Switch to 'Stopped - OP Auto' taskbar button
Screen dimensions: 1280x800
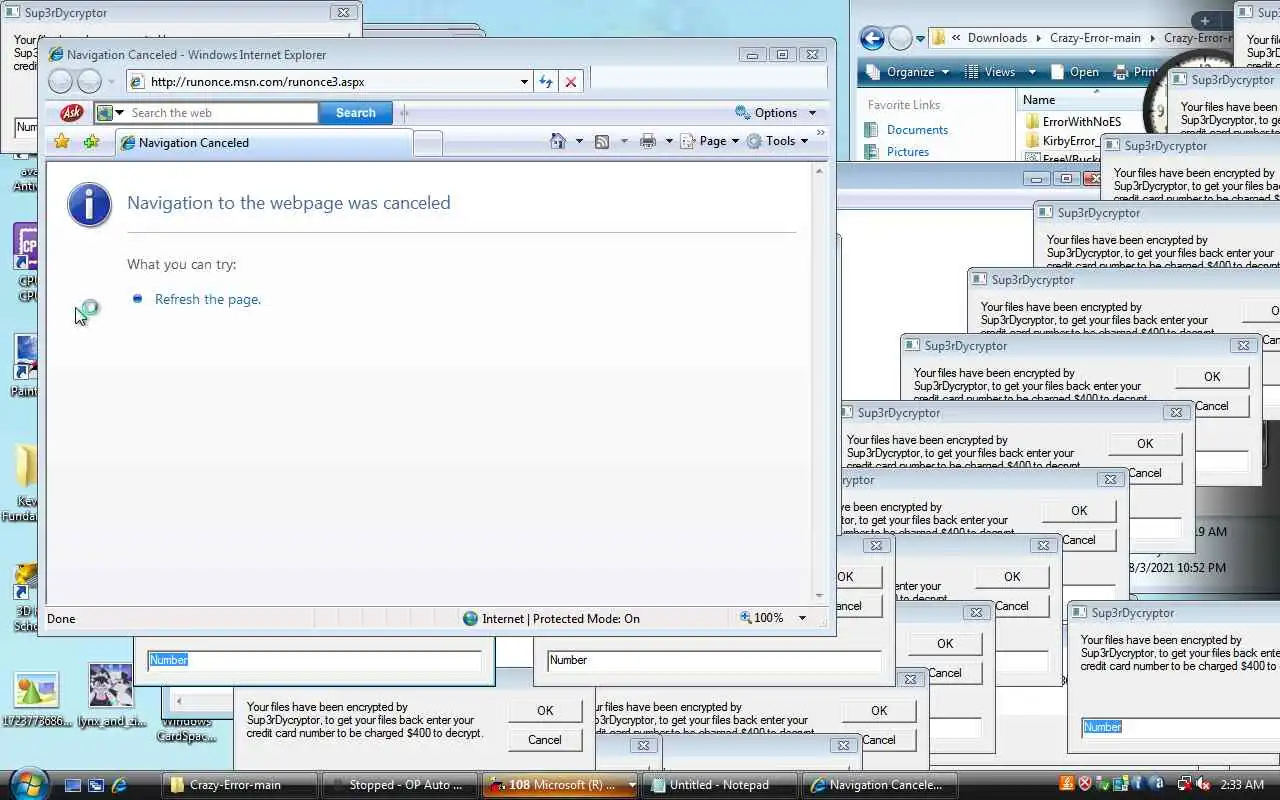(x=399, y=785)
